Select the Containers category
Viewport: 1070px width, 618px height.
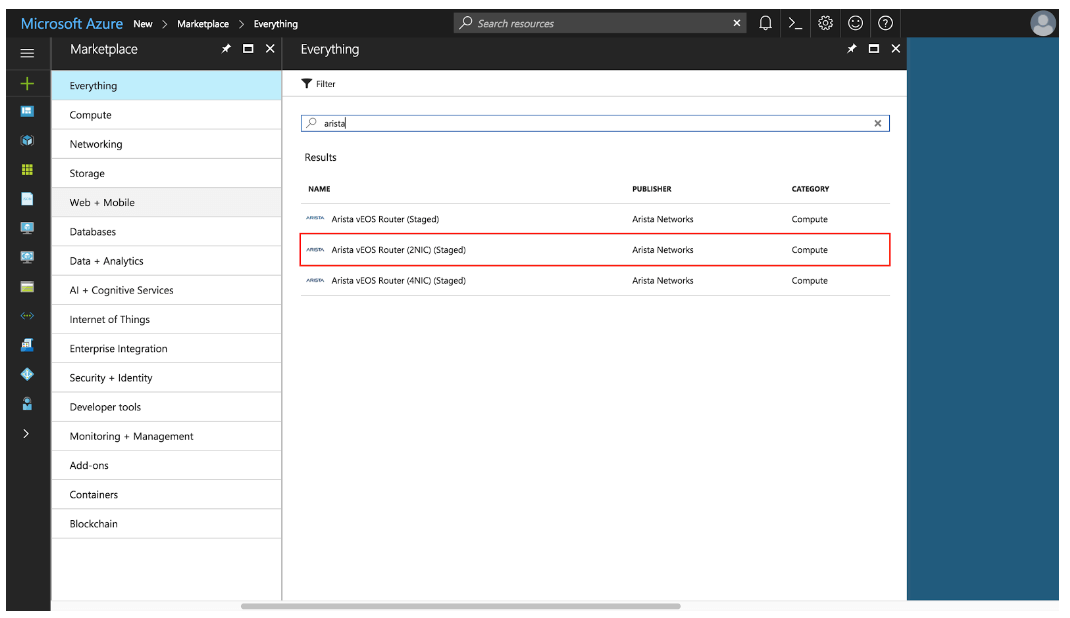tap(167, 495)
